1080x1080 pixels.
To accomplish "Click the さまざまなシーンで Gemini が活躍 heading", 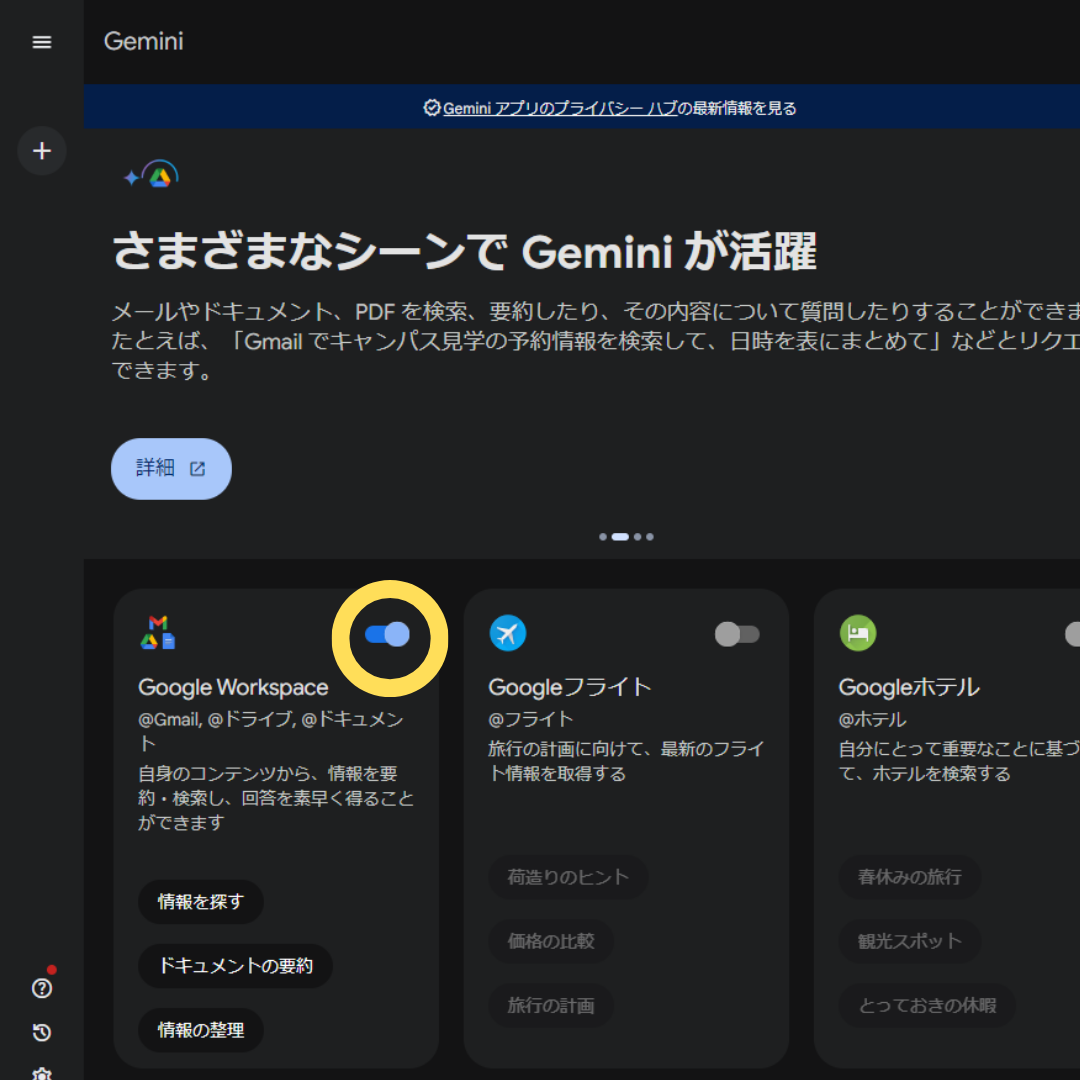I will (464, 251).
